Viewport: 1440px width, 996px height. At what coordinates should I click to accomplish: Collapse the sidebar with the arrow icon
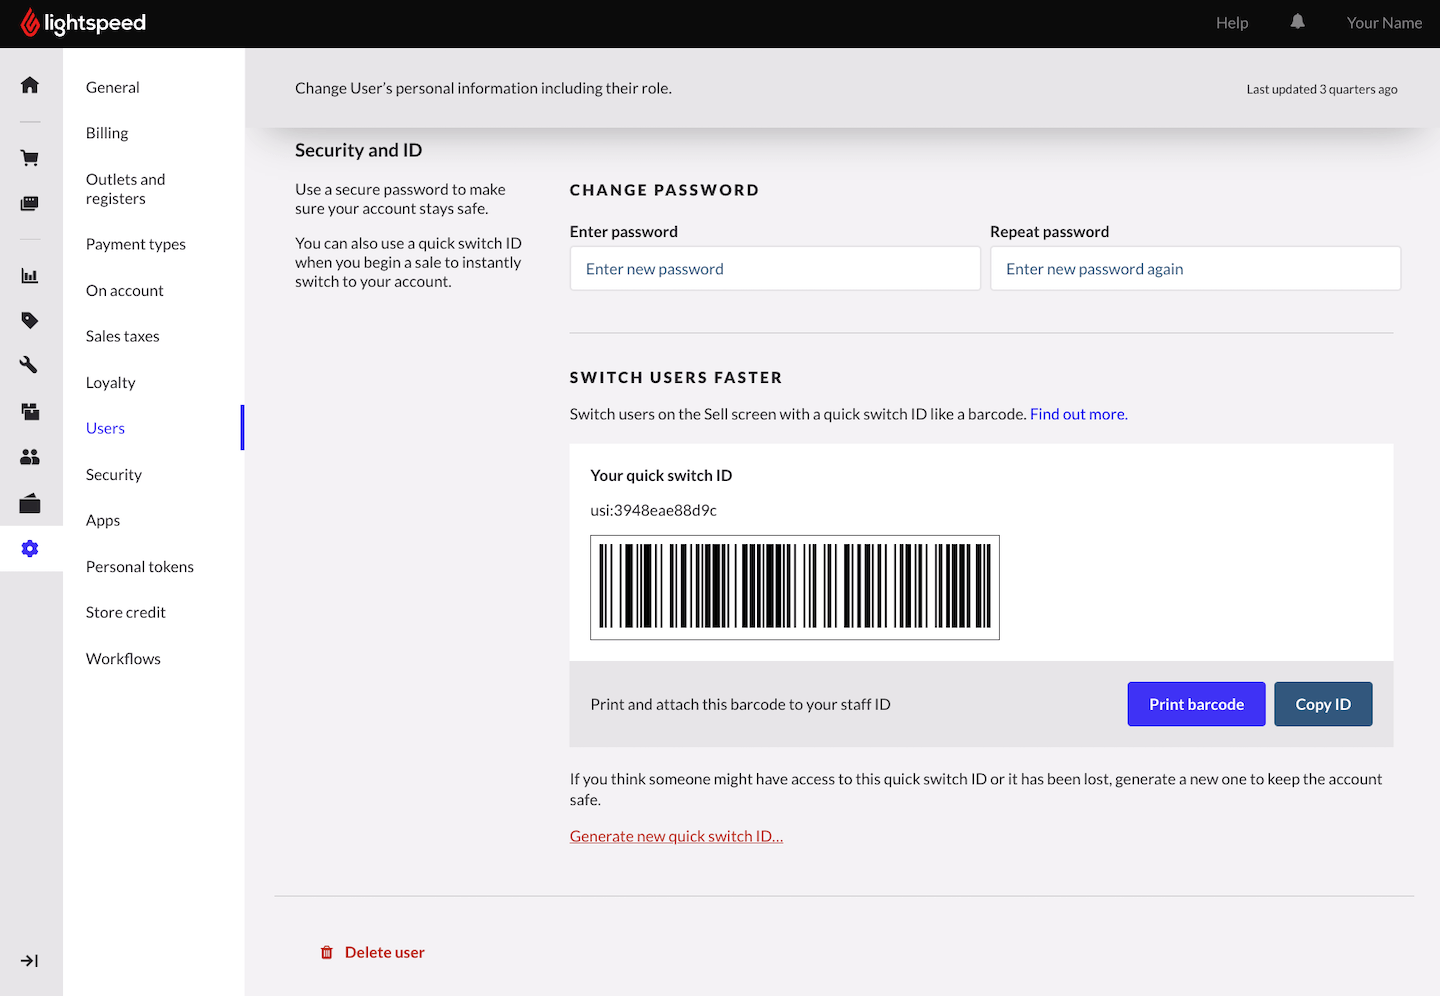point(30,960)
